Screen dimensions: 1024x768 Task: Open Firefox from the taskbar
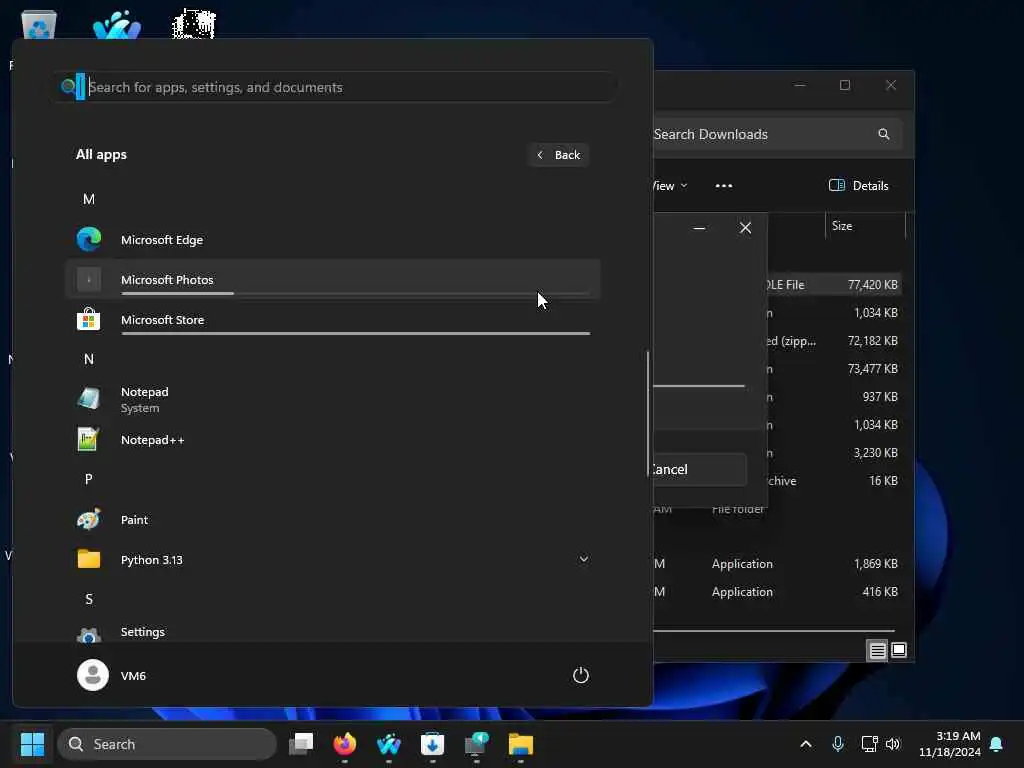tap(345, 744)
